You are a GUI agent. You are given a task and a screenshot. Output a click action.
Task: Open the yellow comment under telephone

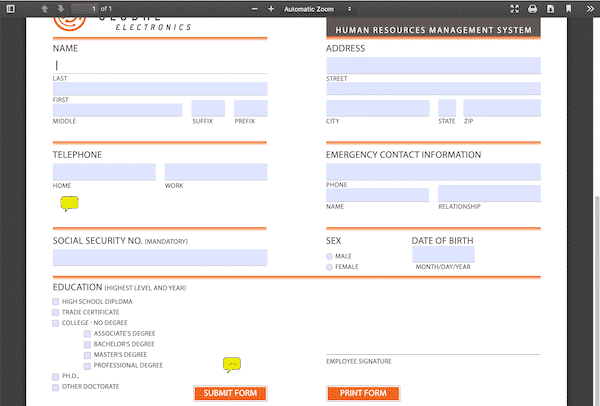pos(69,203)
